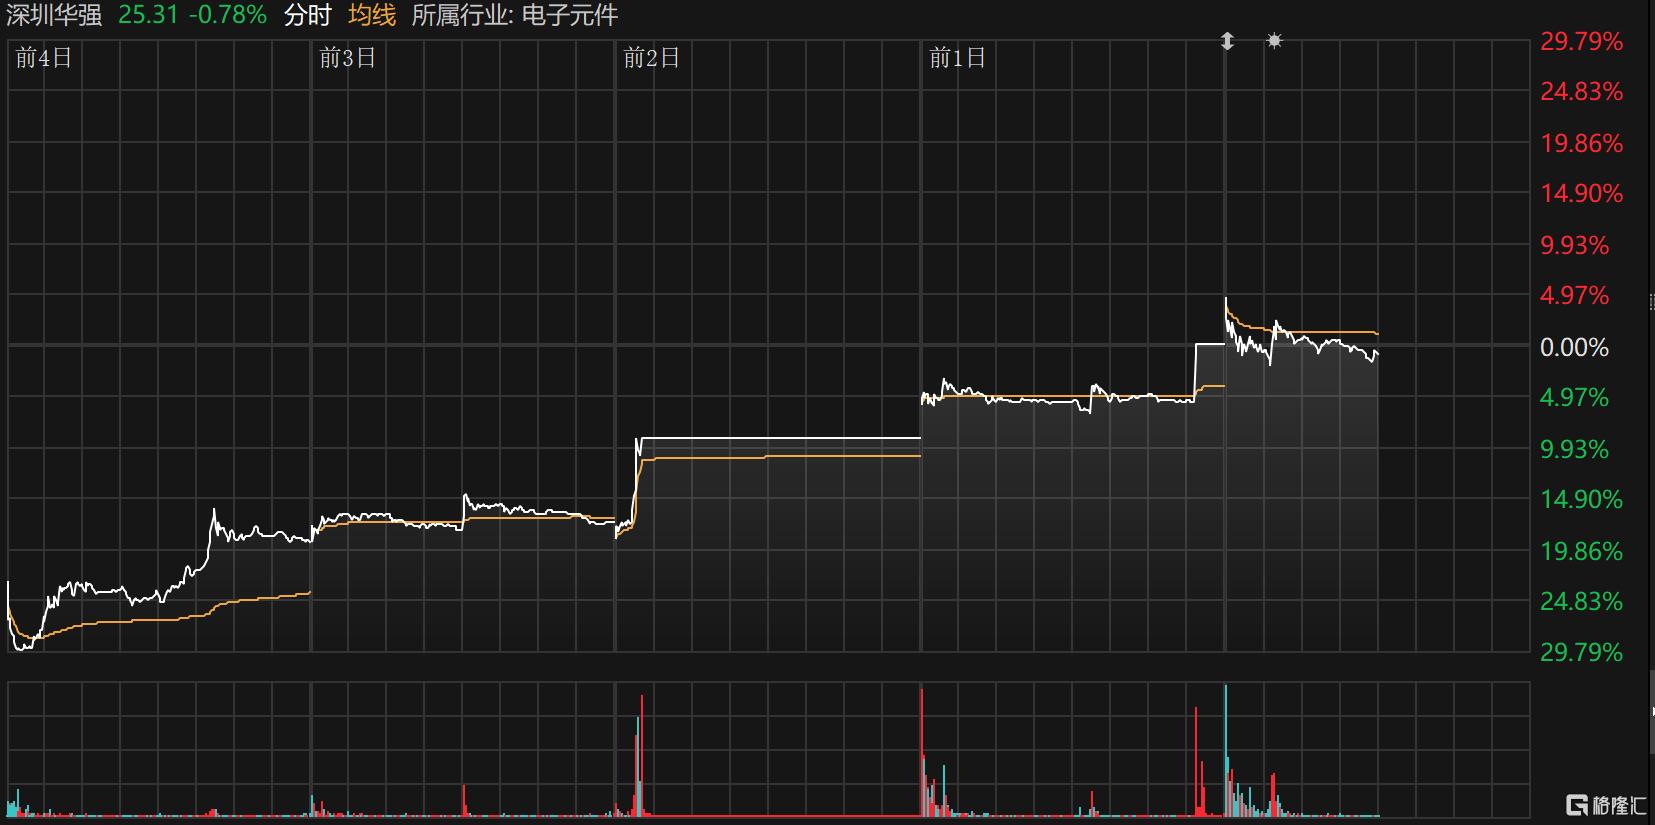Click the green 29.79% axis label
The image size is (1655, 825).
pos(1581,652)
